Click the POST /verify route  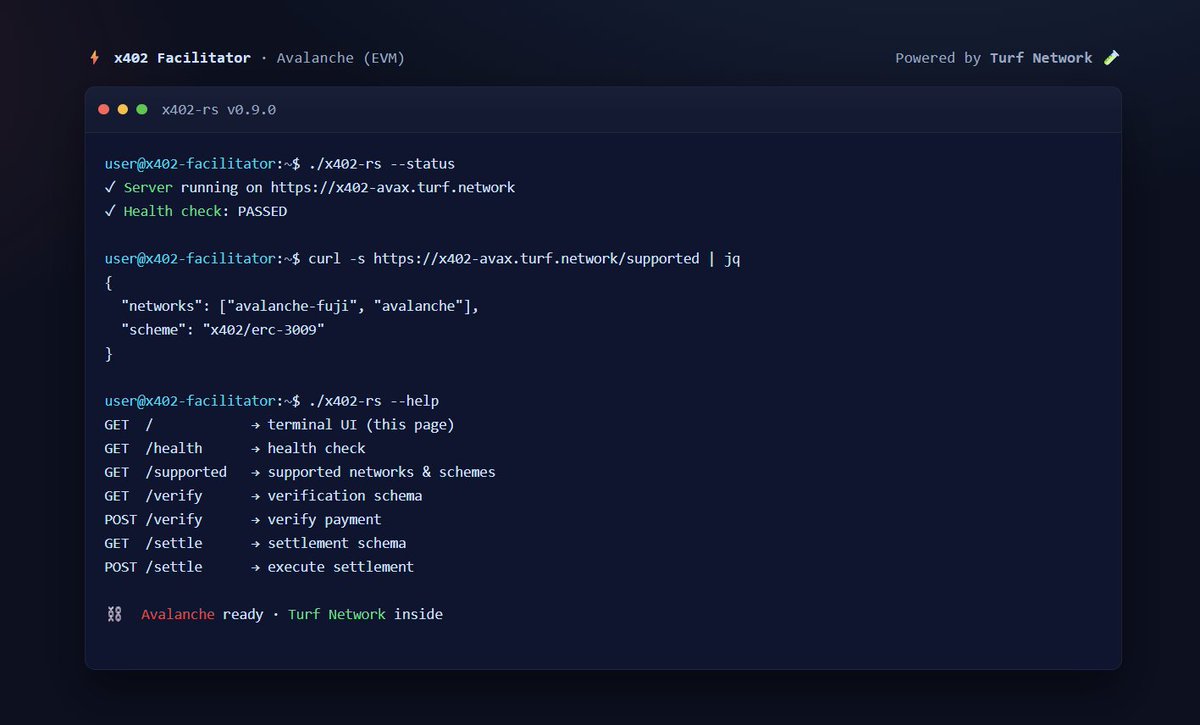pyautogui.click(x=243, y=520)
